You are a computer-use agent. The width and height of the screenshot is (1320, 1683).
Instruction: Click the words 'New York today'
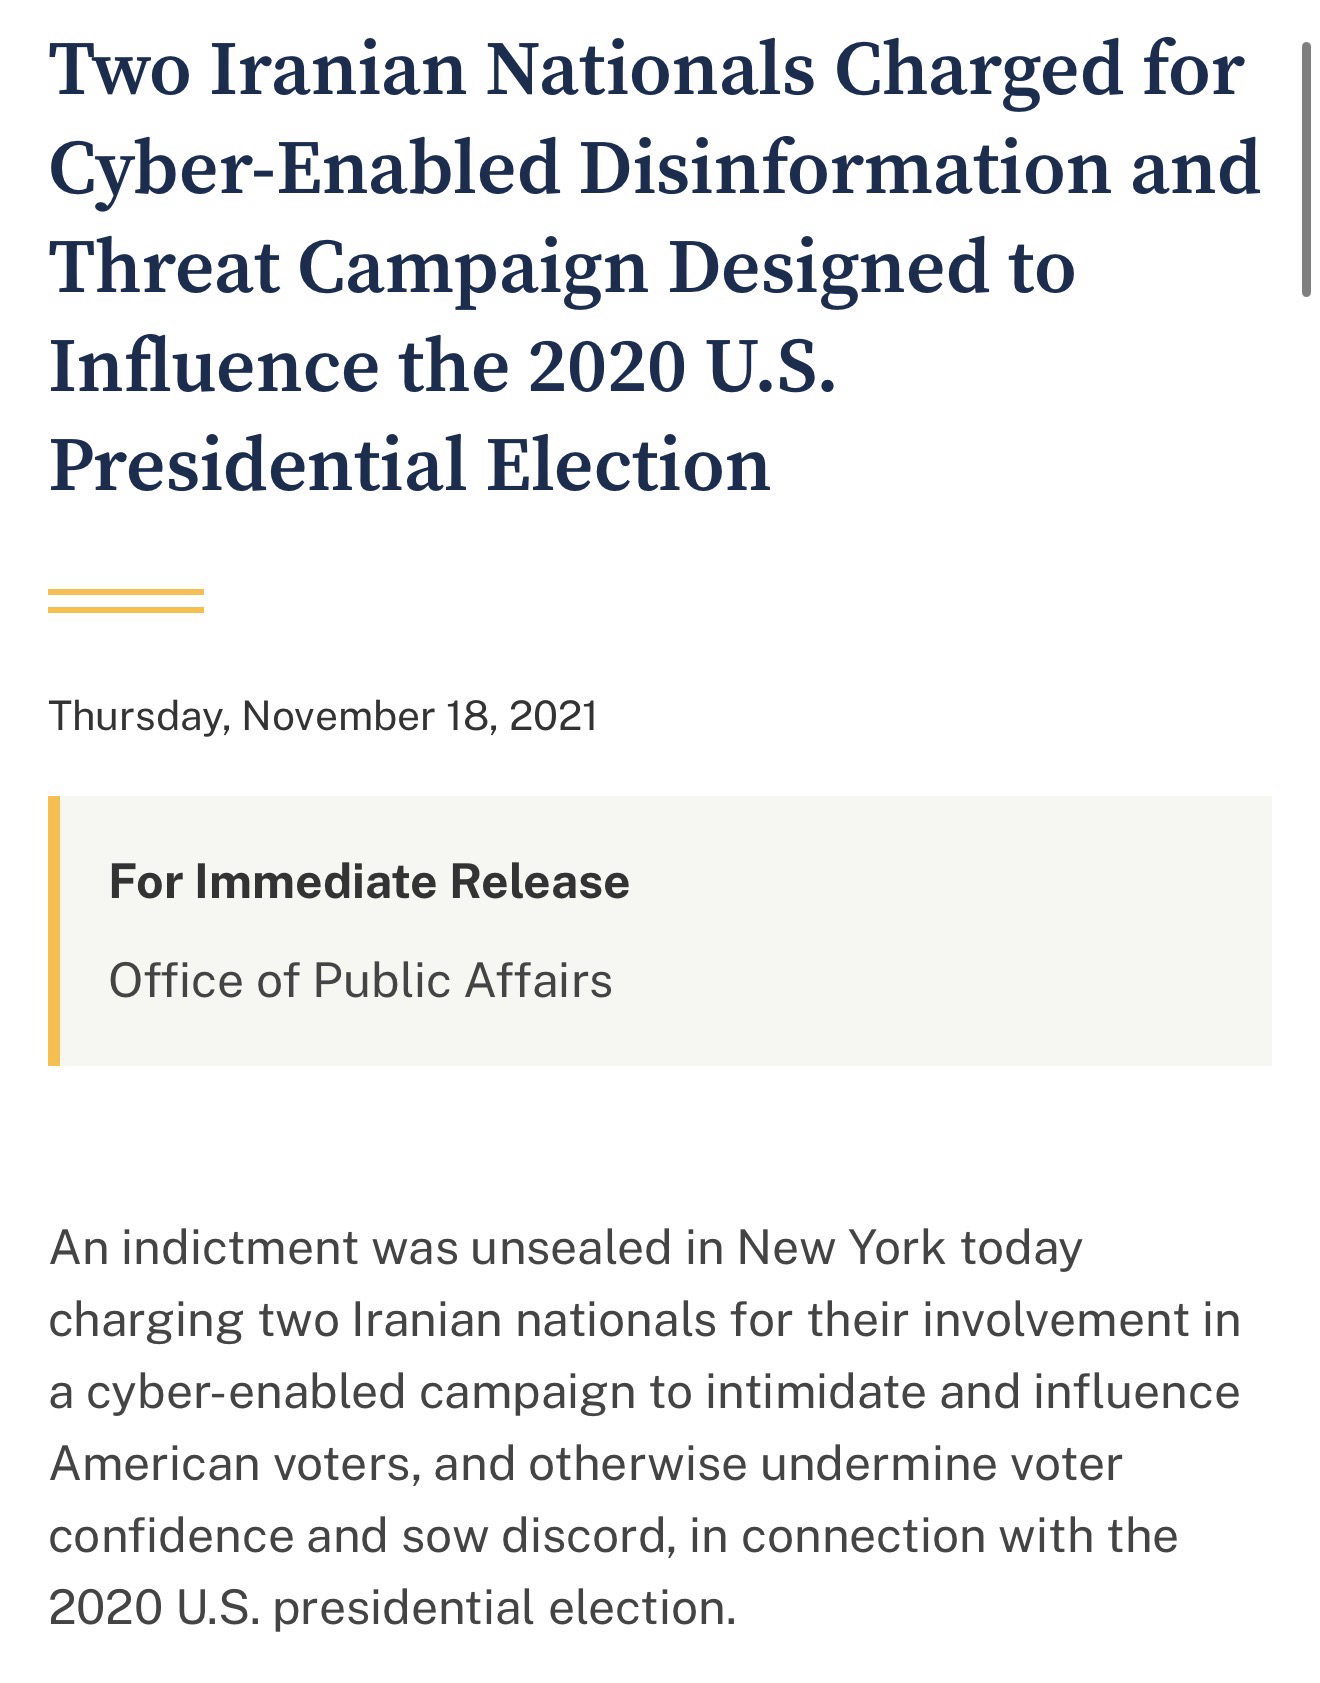(x=910, y=1248)
